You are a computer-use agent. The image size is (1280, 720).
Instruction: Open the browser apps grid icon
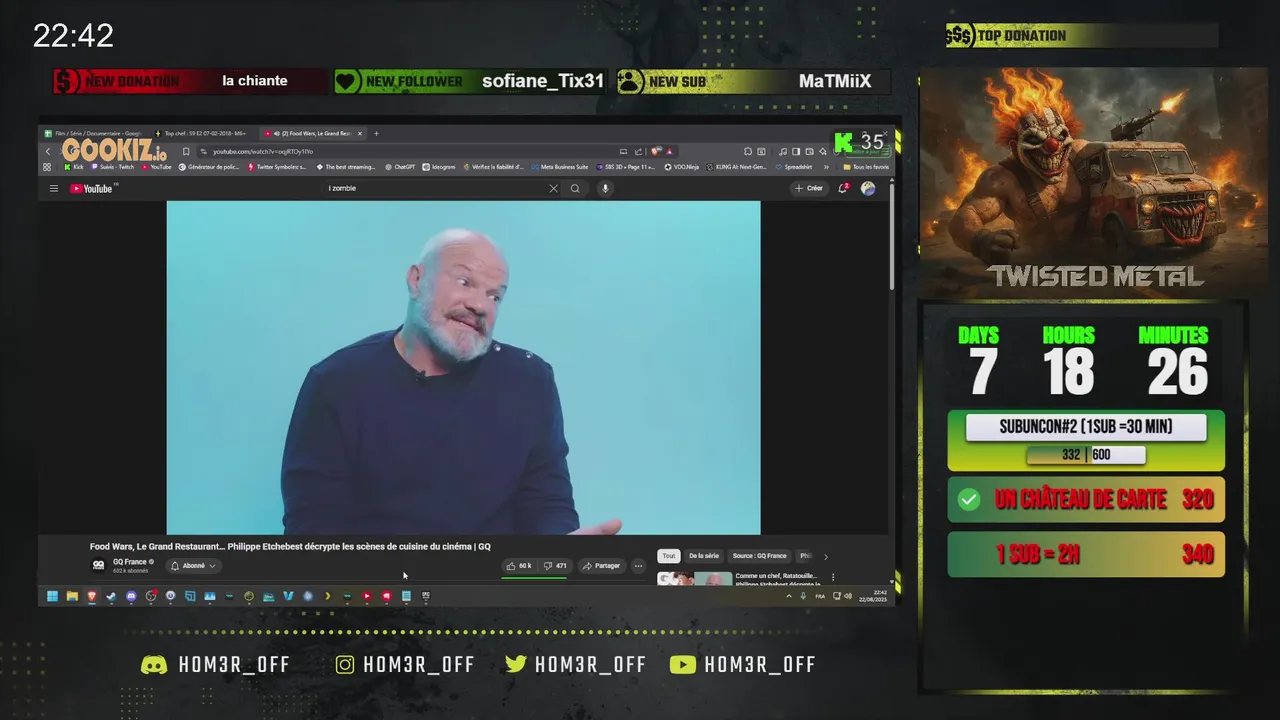pos(47,167)
